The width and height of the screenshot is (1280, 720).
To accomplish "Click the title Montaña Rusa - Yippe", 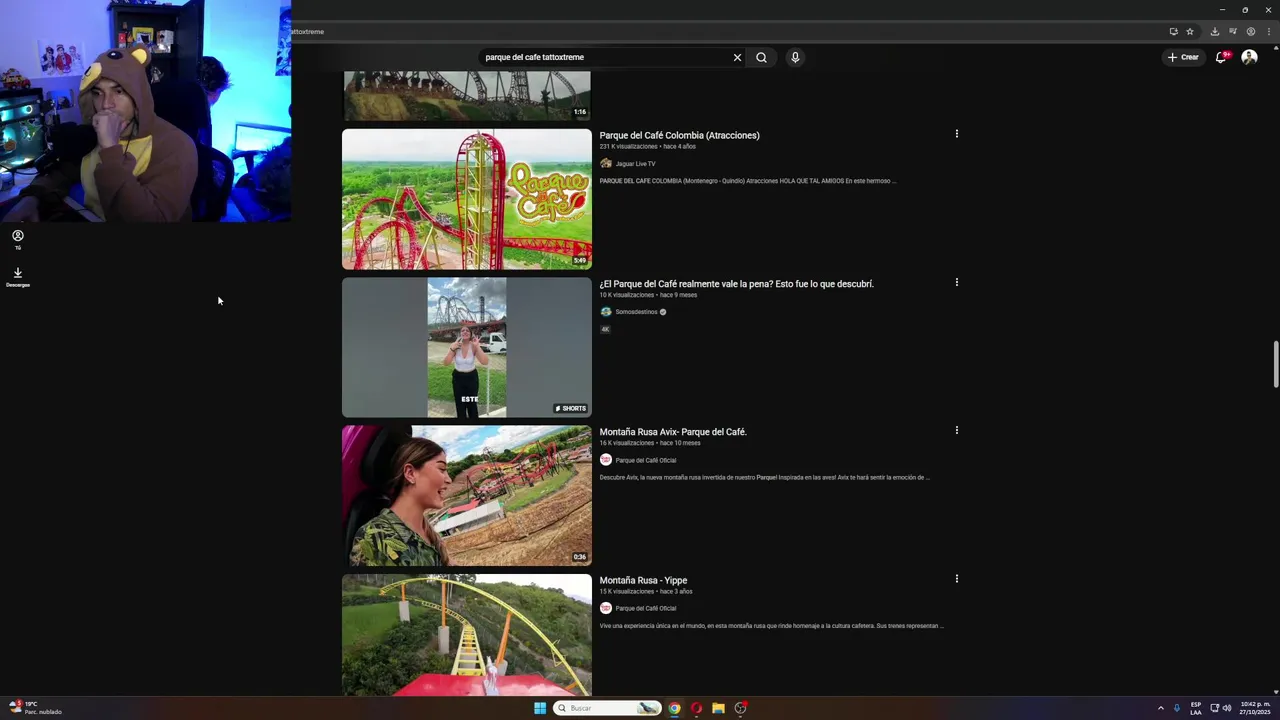I will click(643, 580).
